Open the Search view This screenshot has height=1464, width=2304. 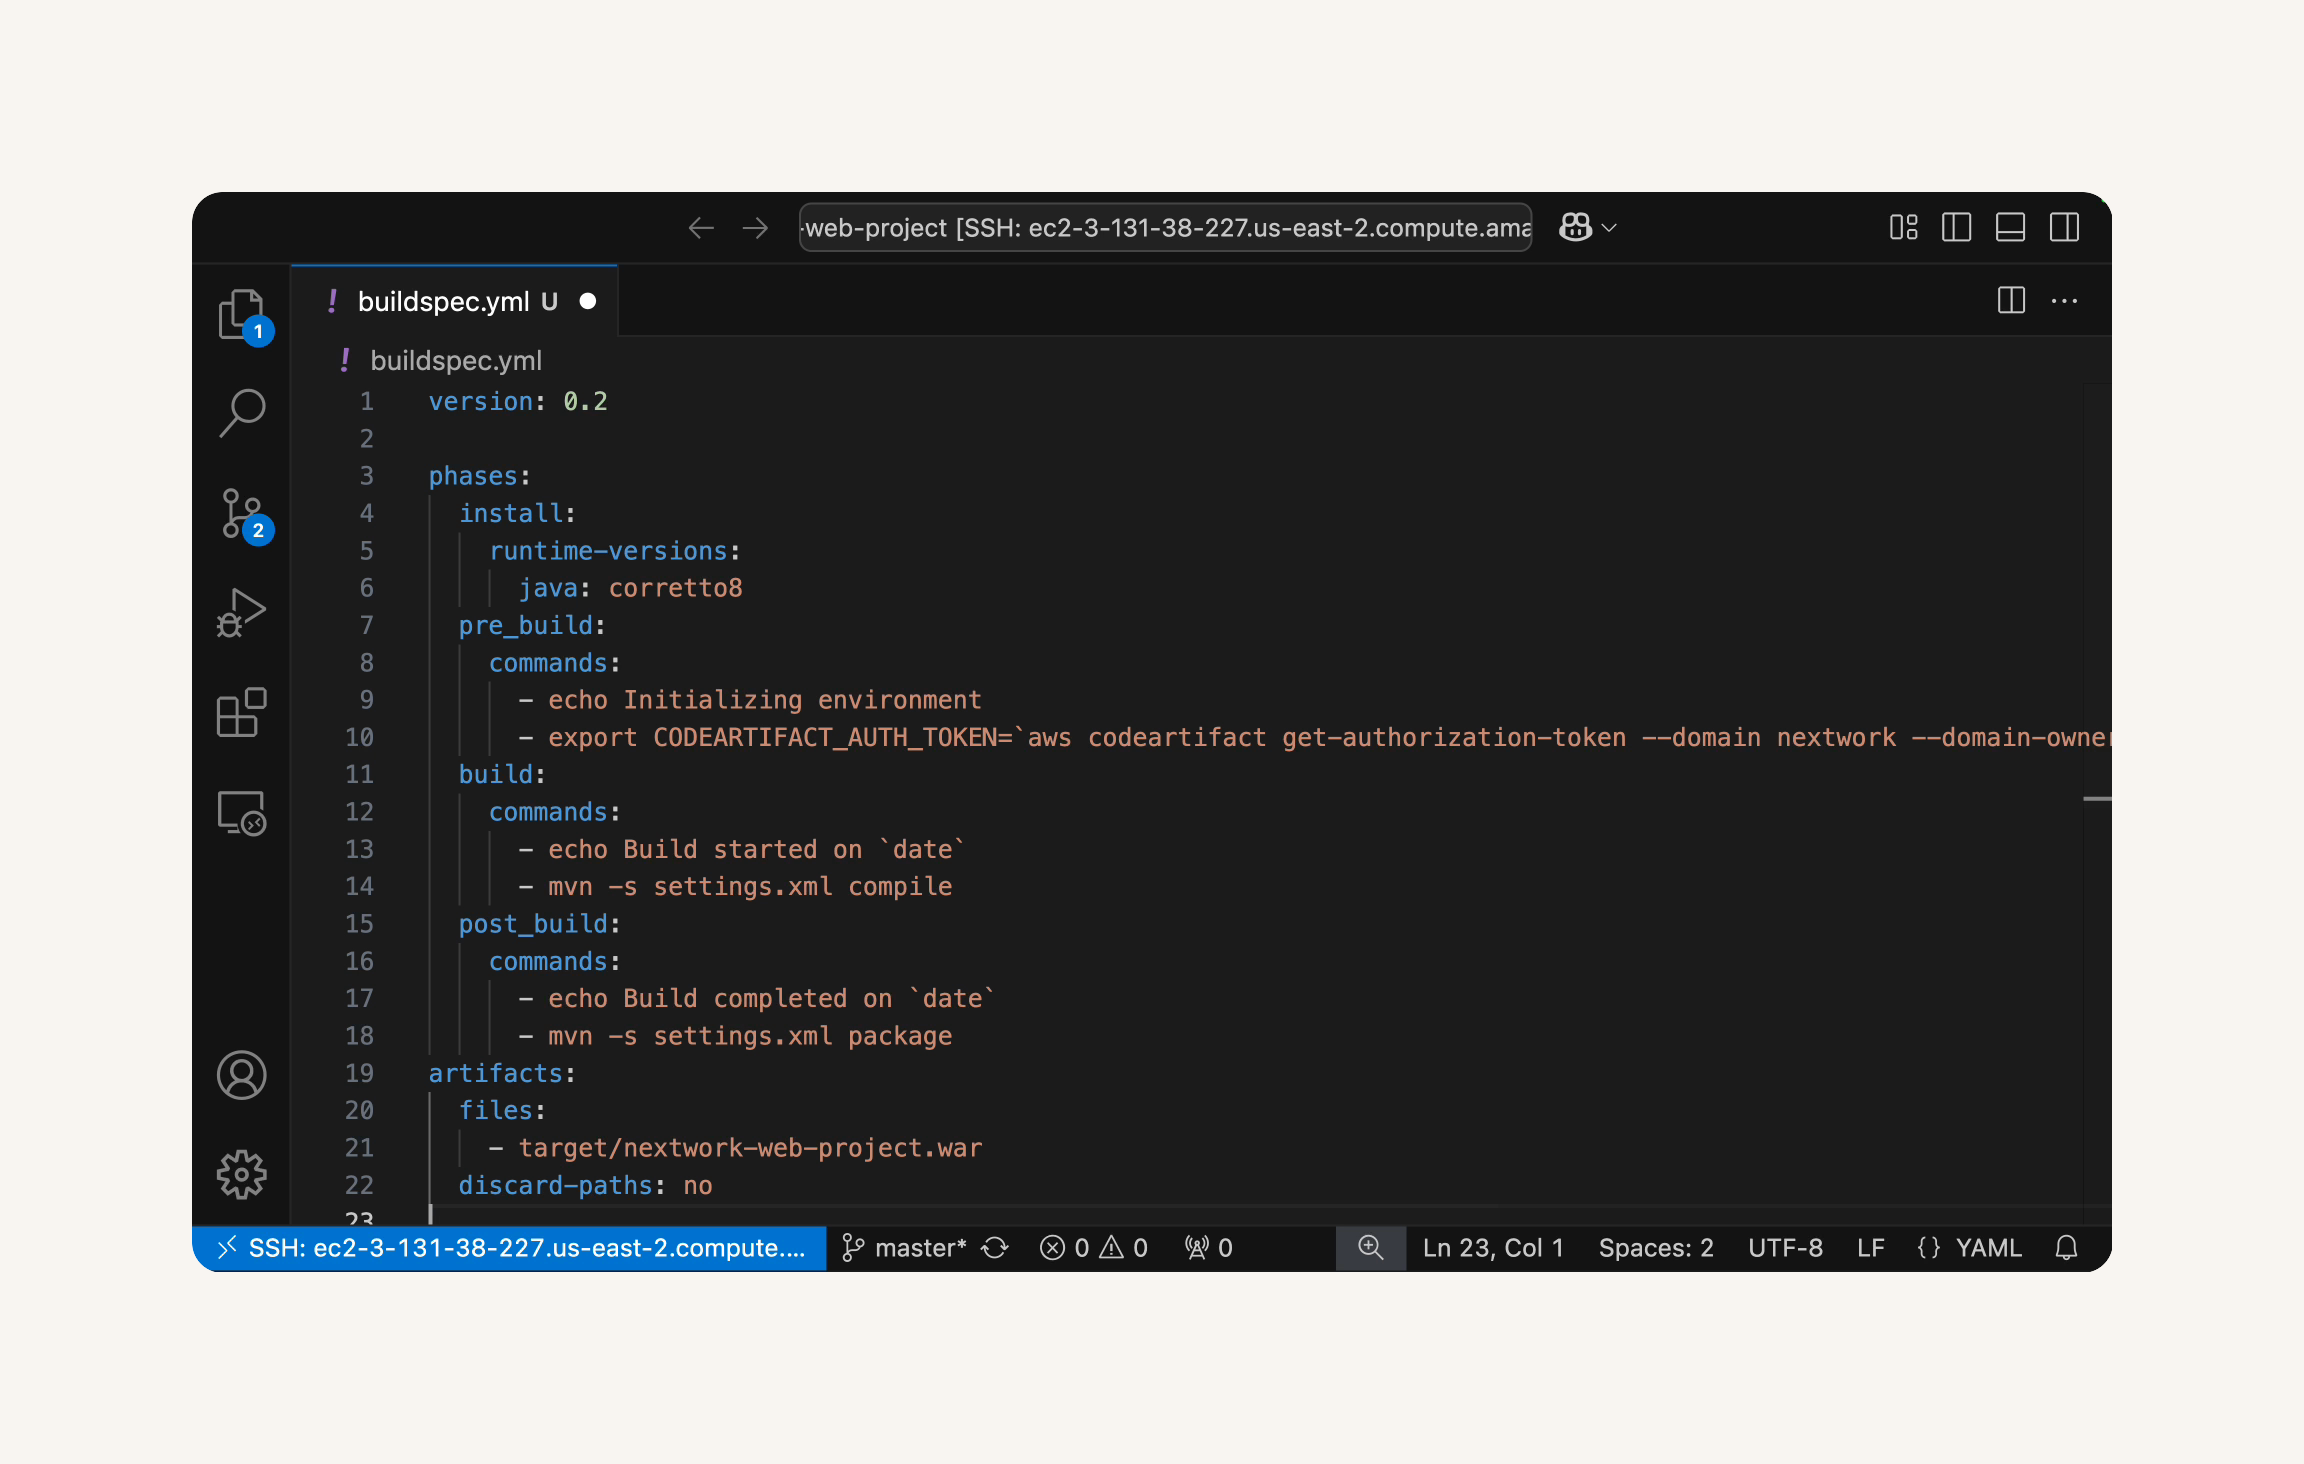(241, 413)
